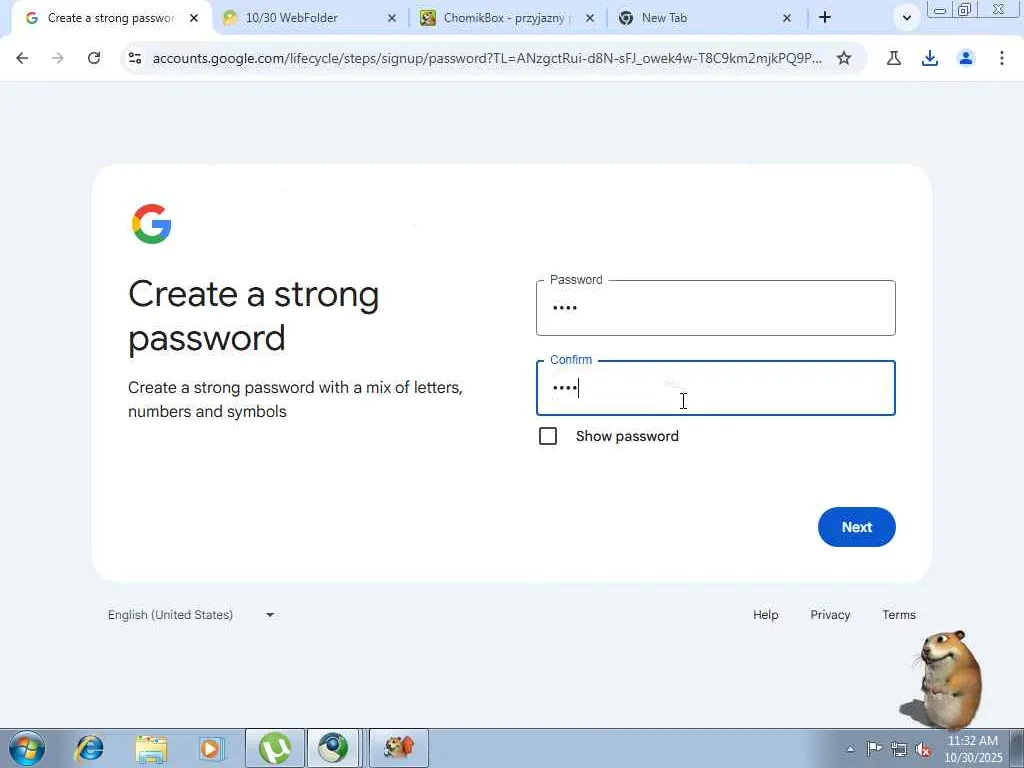Open Action Center flag icon
Image resolution: width=1024 pixels, height=768 pixels.
click(874, 748)
